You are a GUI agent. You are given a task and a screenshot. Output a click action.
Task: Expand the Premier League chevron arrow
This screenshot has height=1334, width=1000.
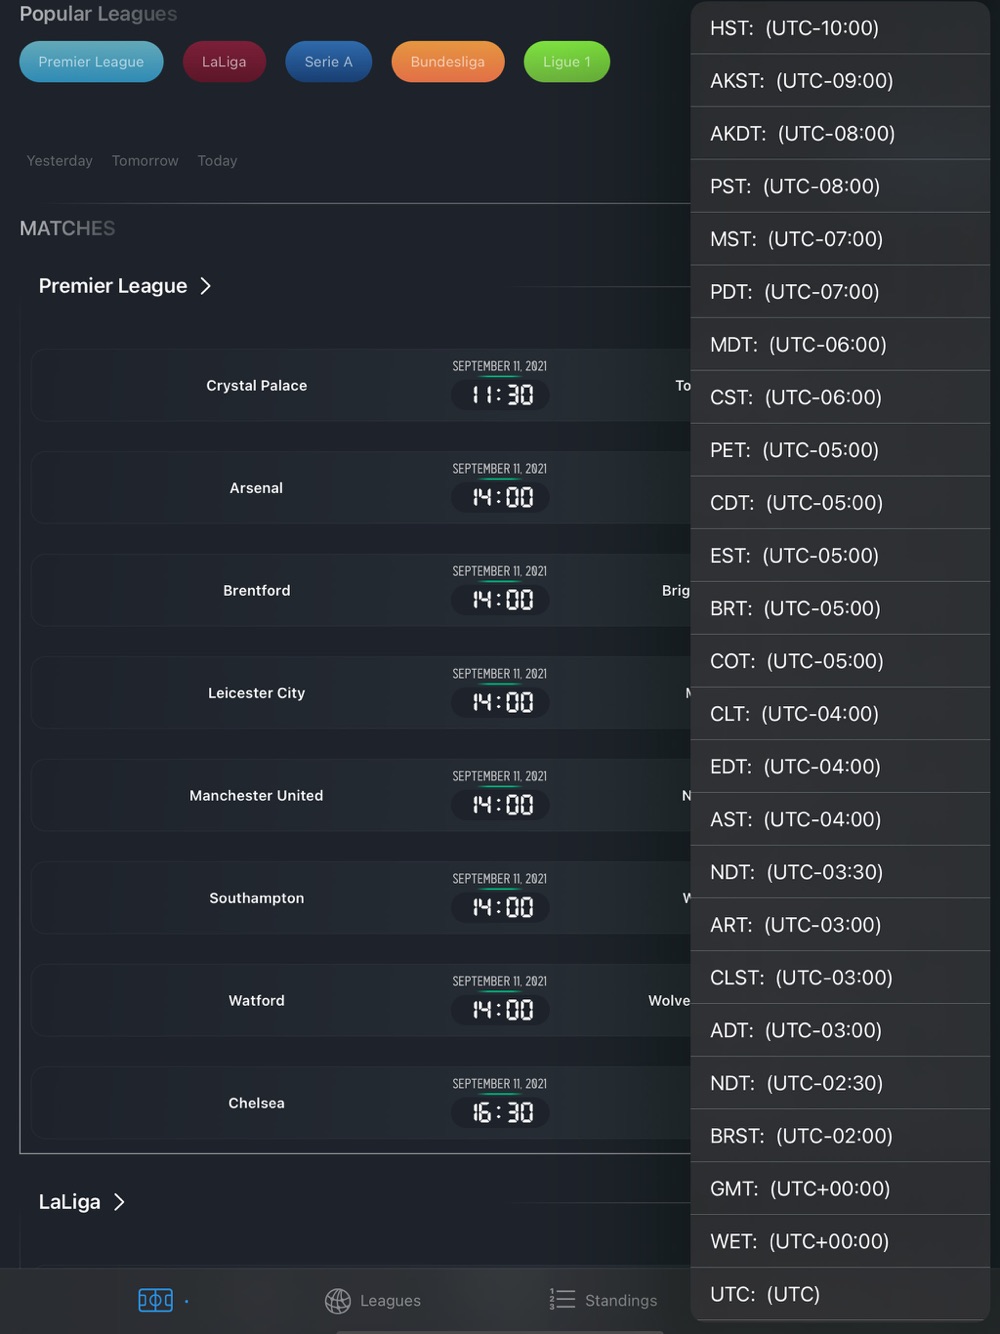pyautogui.click(x=206, y=286)
